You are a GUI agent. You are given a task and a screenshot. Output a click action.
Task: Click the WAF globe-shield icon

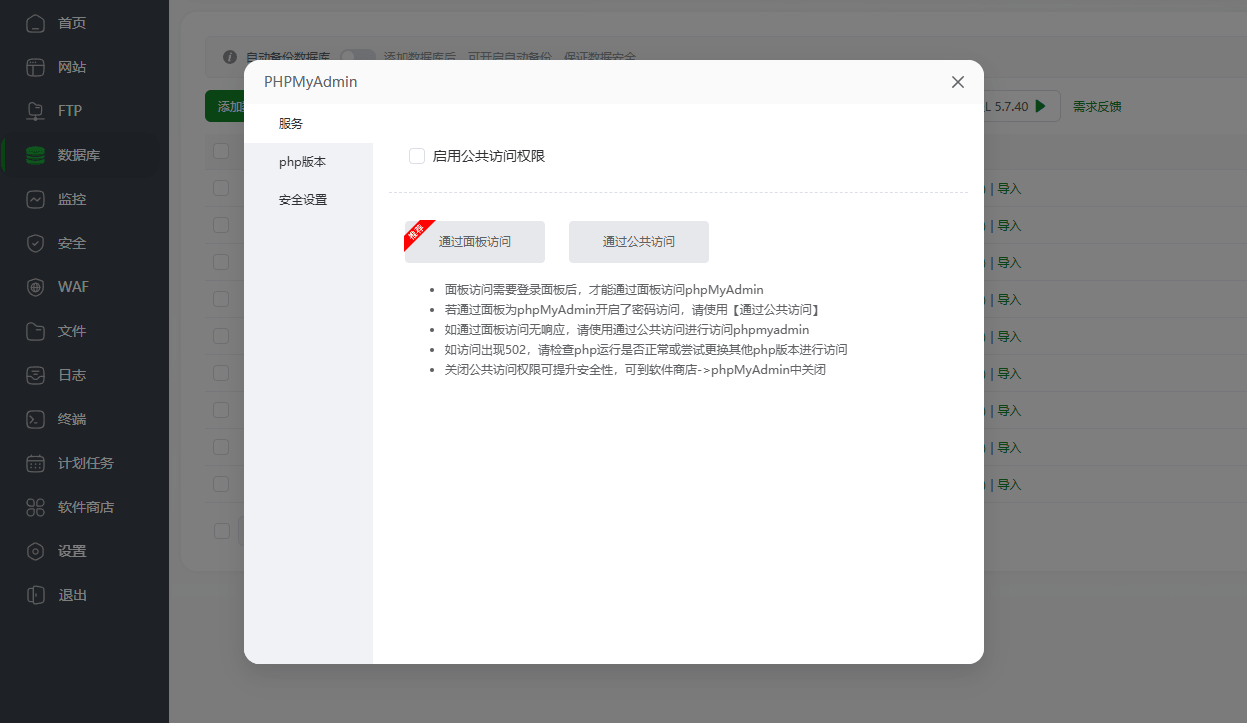pos(36,287)
